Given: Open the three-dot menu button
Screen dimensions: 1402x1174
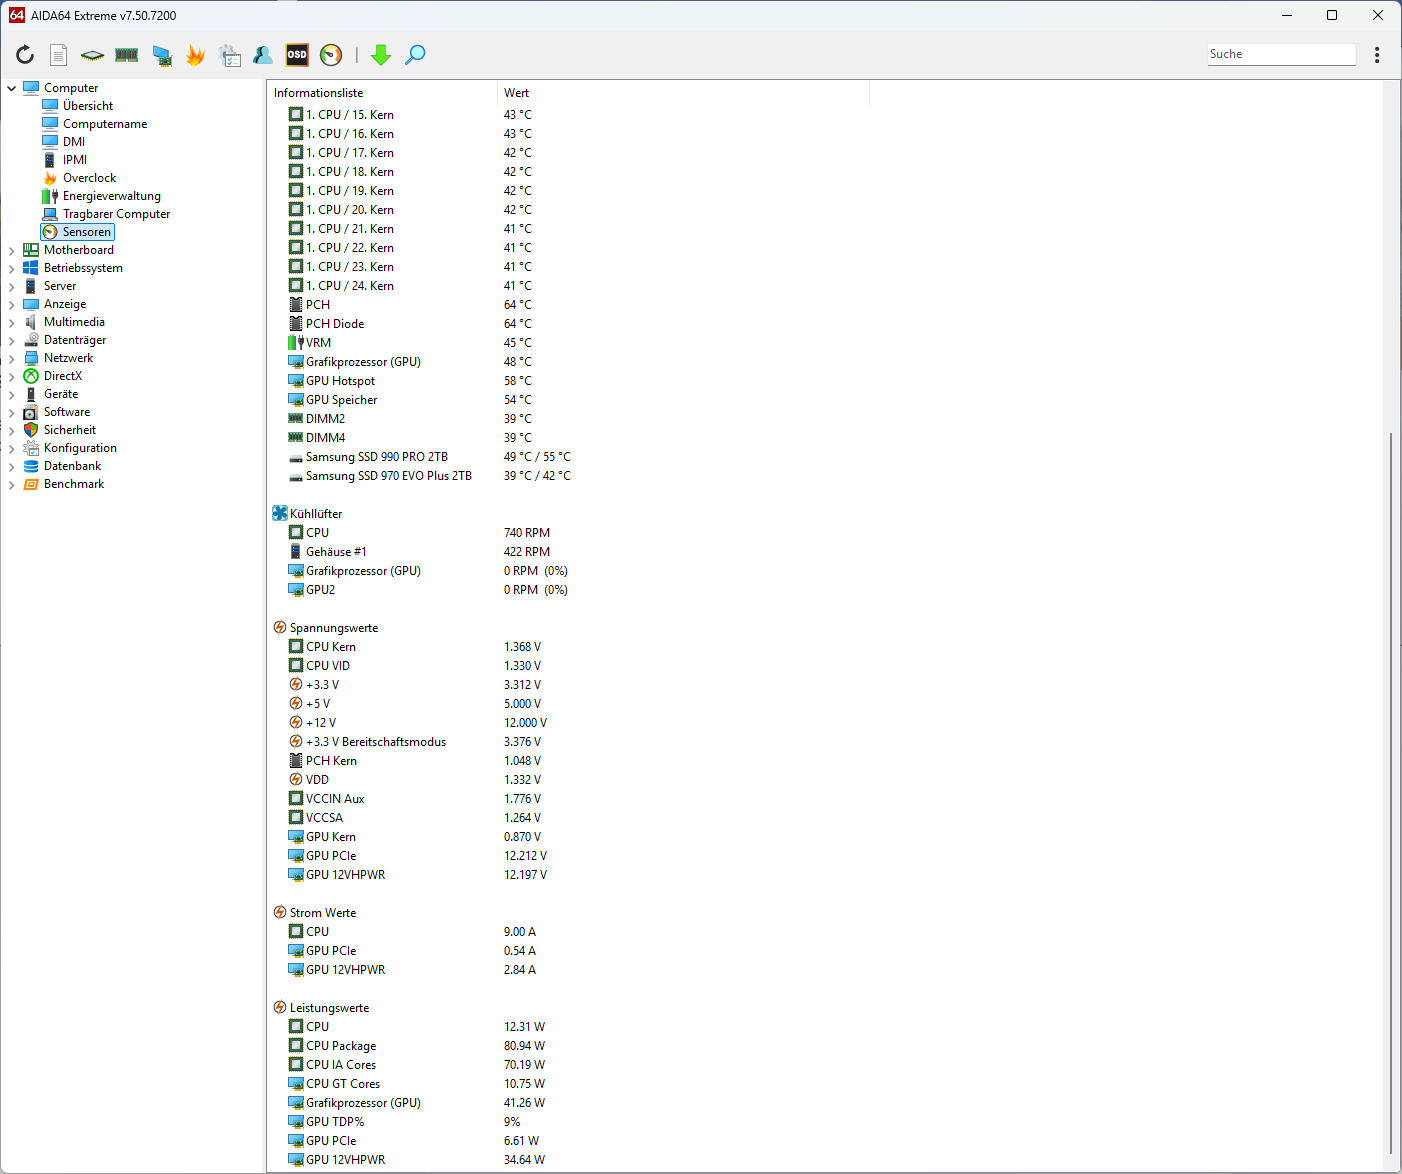Looking at the screenshot, I should pos(1377,55).
